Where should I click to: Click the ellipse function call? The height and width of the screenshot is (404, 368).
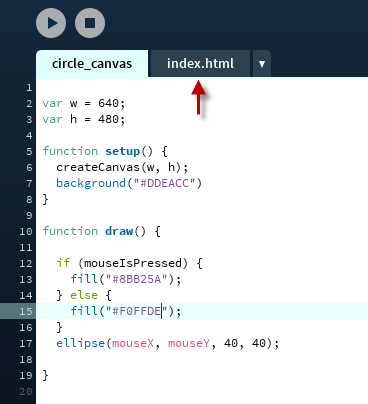80,343
